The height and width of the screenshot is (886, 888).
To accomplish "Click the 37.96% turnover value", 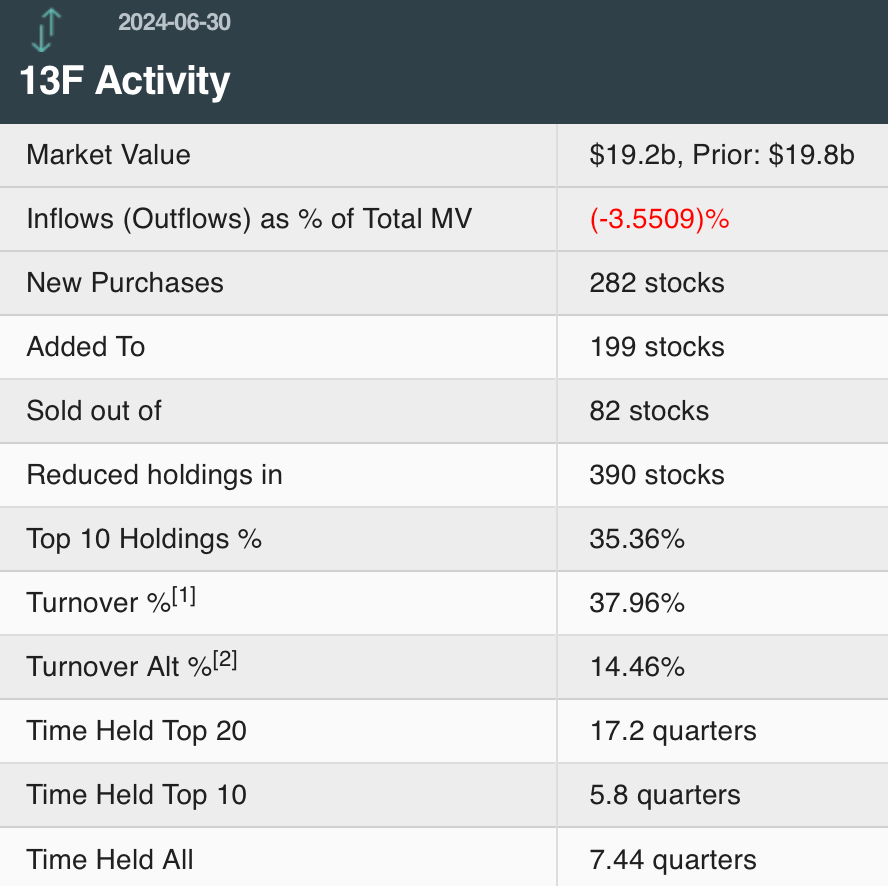I will point(637,603).
